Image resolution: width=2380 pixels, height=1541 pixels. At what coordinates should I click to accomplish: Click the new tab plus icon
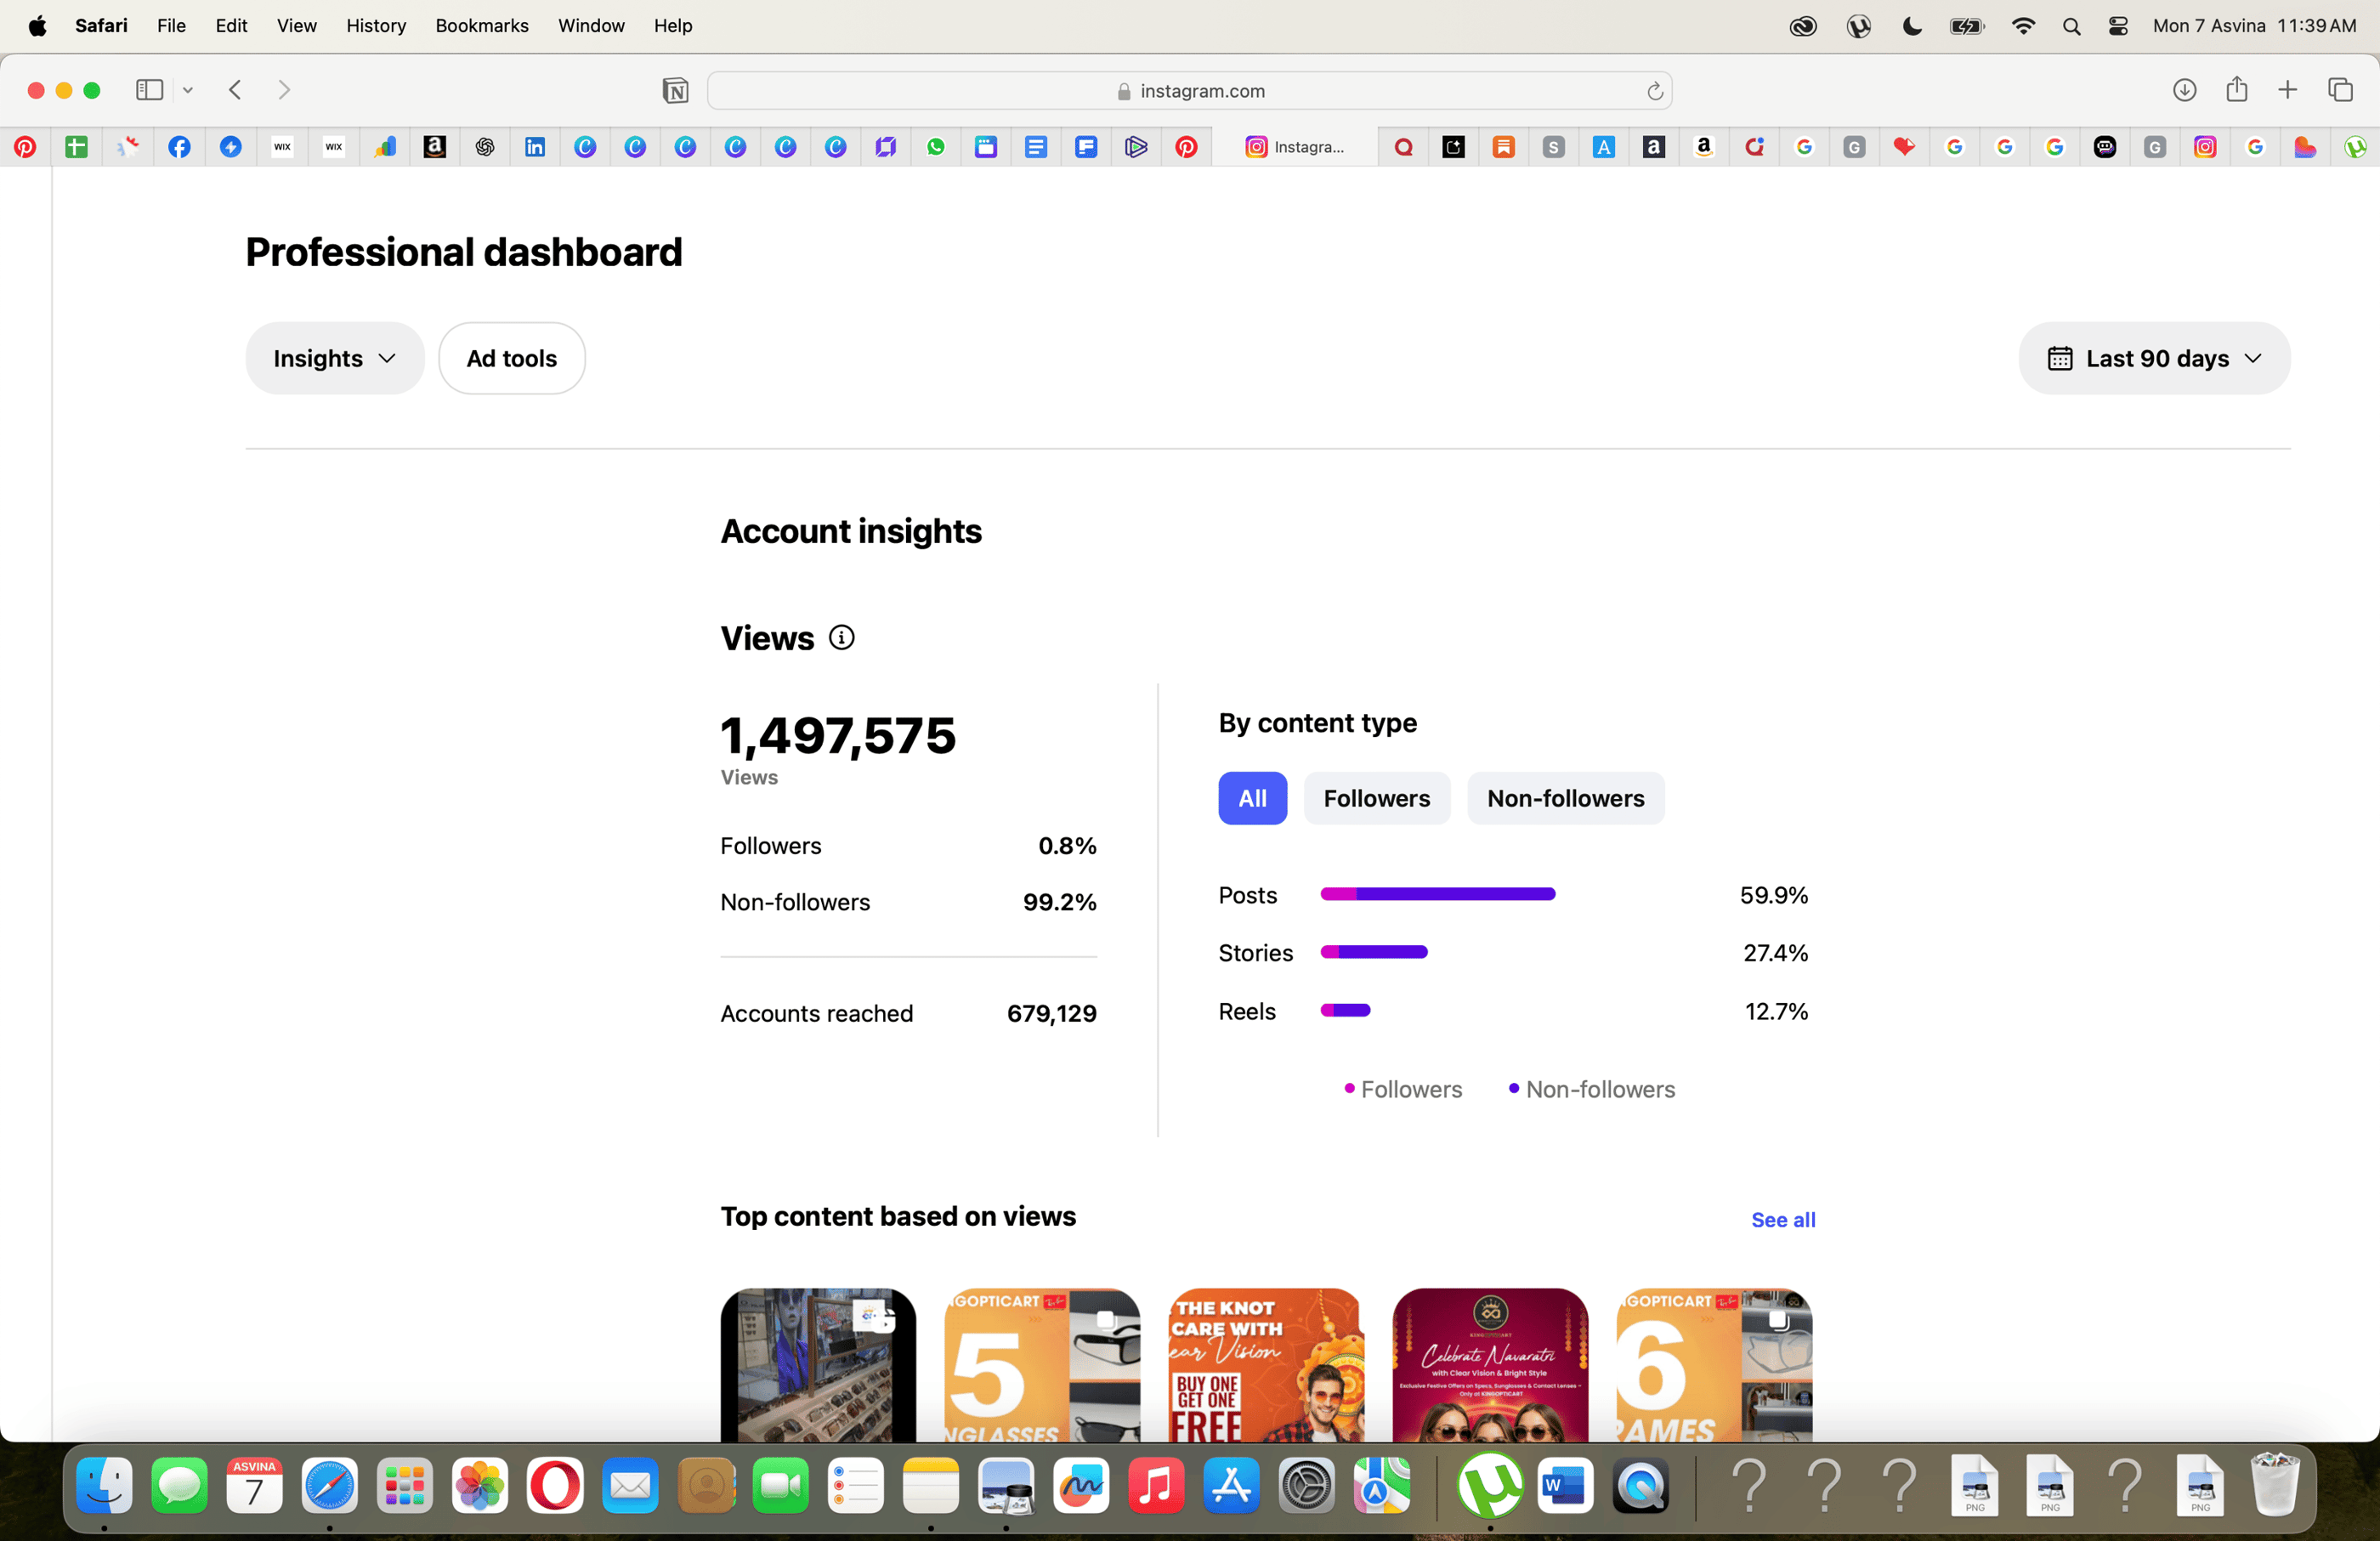(2287, 90)
